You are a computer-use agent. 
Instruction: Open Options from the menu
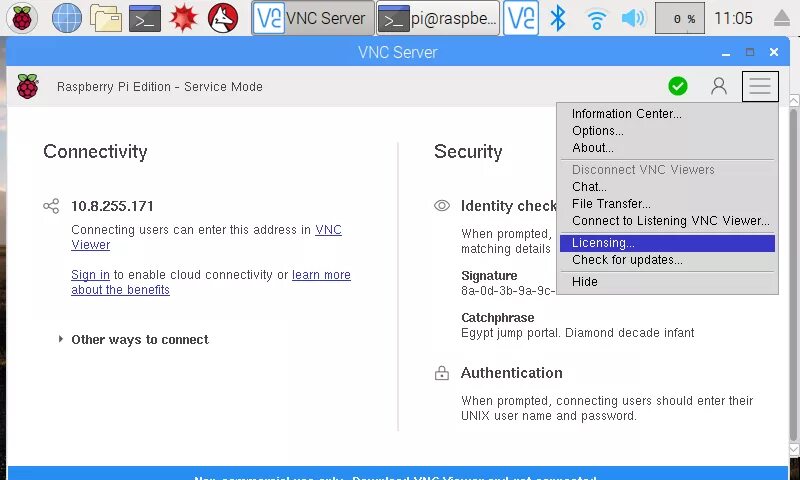coord(667,131)
